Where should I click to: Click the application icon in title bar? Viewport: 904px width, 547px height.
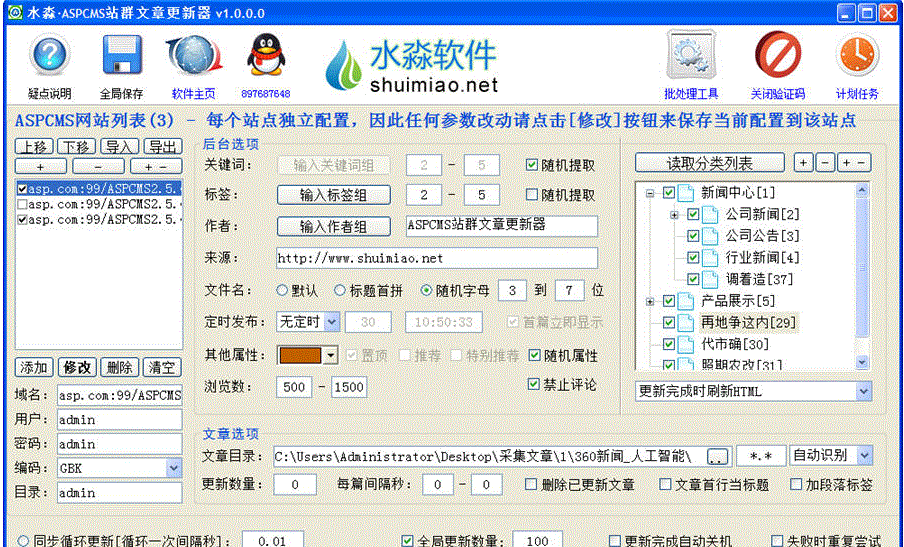click(x=14, y=12)
